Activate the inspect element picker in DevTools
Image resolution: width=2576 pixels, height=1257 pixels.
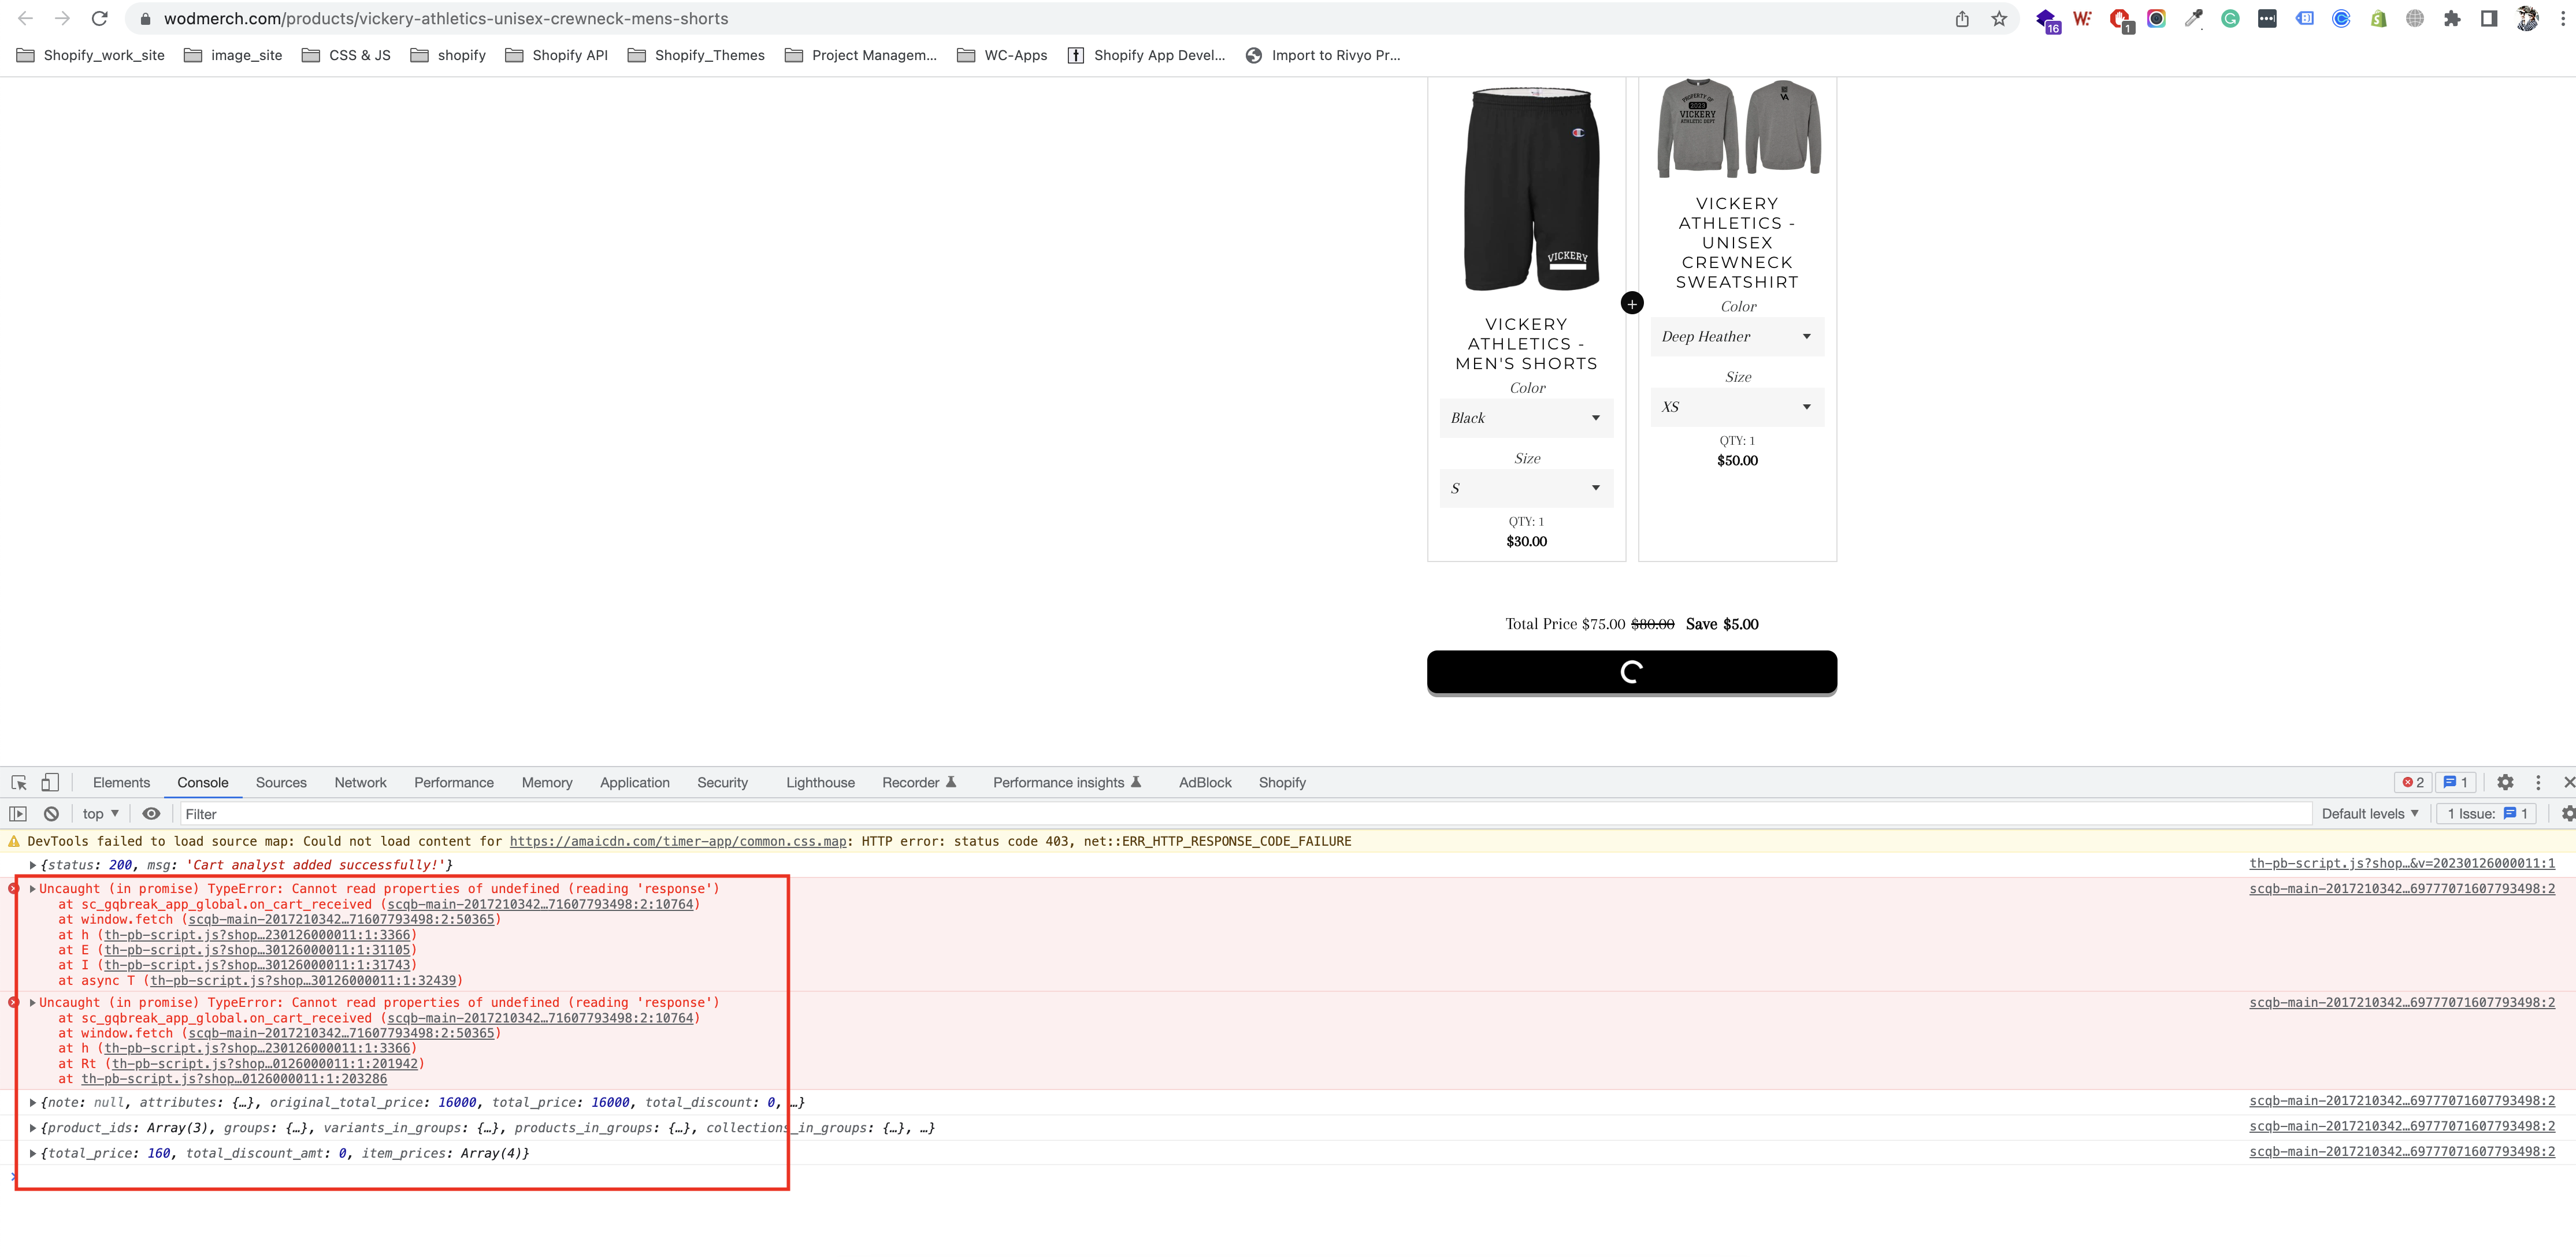coord(19,782)
